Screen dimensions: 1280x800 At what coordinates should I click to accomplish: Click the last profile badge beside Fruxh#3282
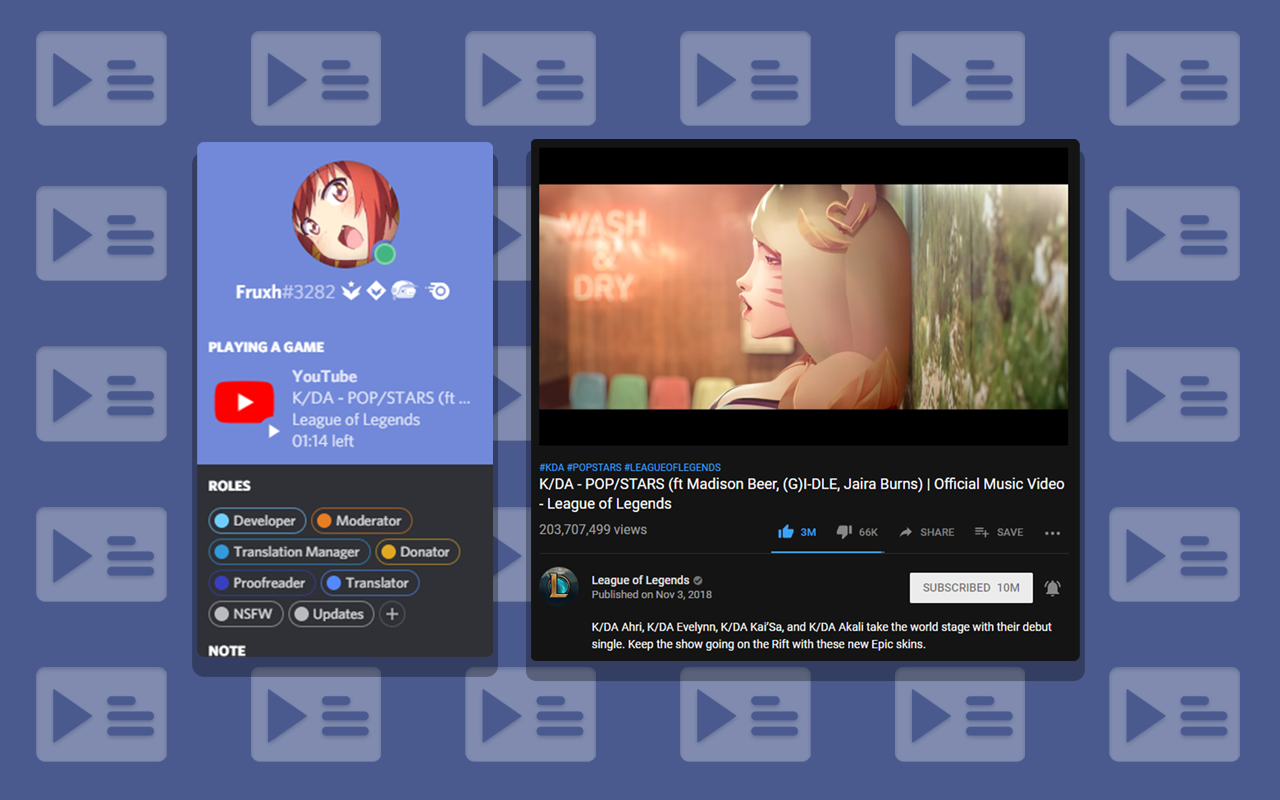[438, 291]
